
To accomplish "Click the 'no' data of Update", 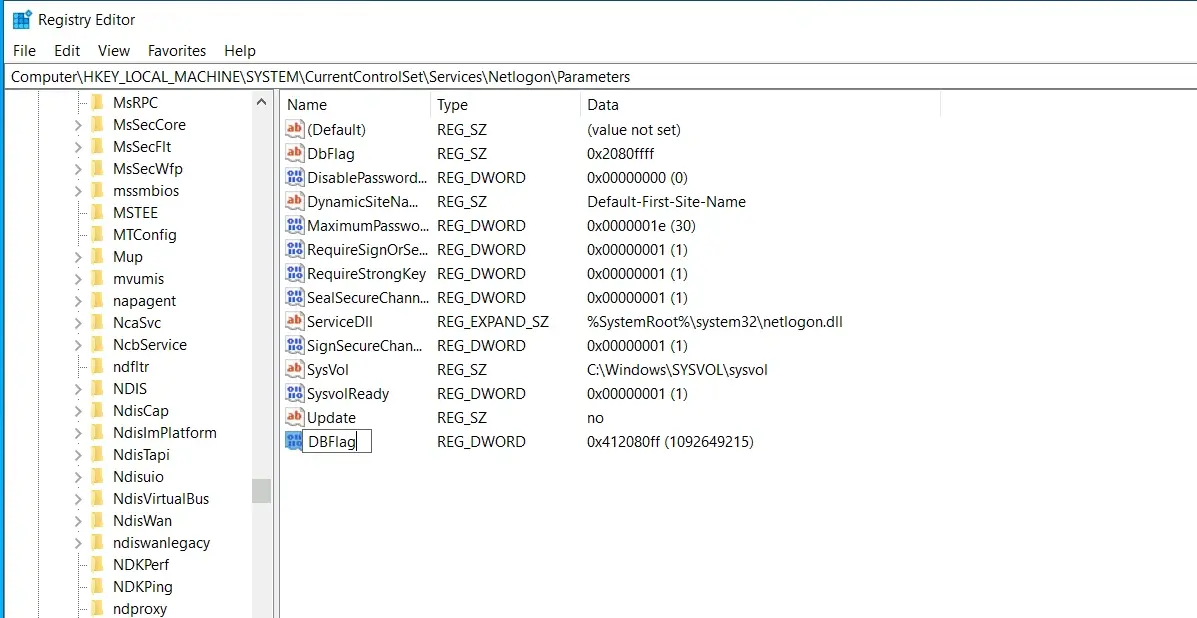I will pyautogui.click(x=595, y=417).
